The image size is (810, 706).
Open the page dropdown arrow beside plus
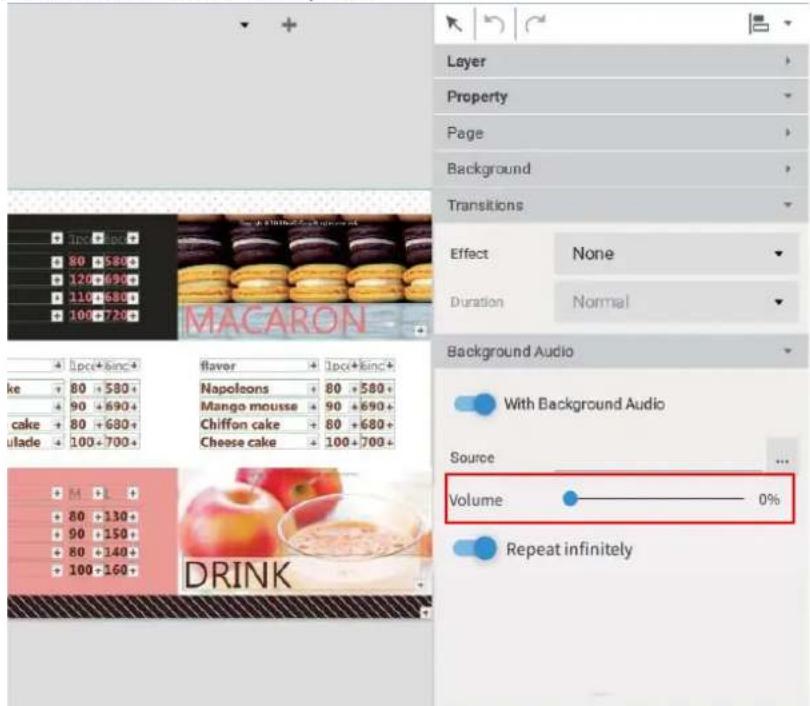click(x=245, y=25)
